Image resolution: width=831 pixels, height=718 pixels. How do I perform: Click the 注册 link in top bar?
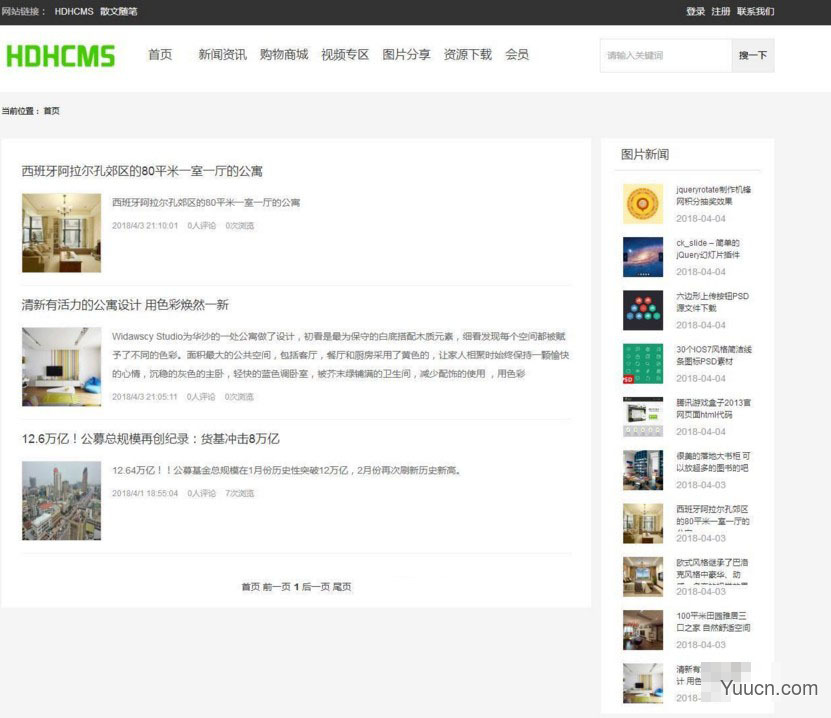click(x=721, y=12)
